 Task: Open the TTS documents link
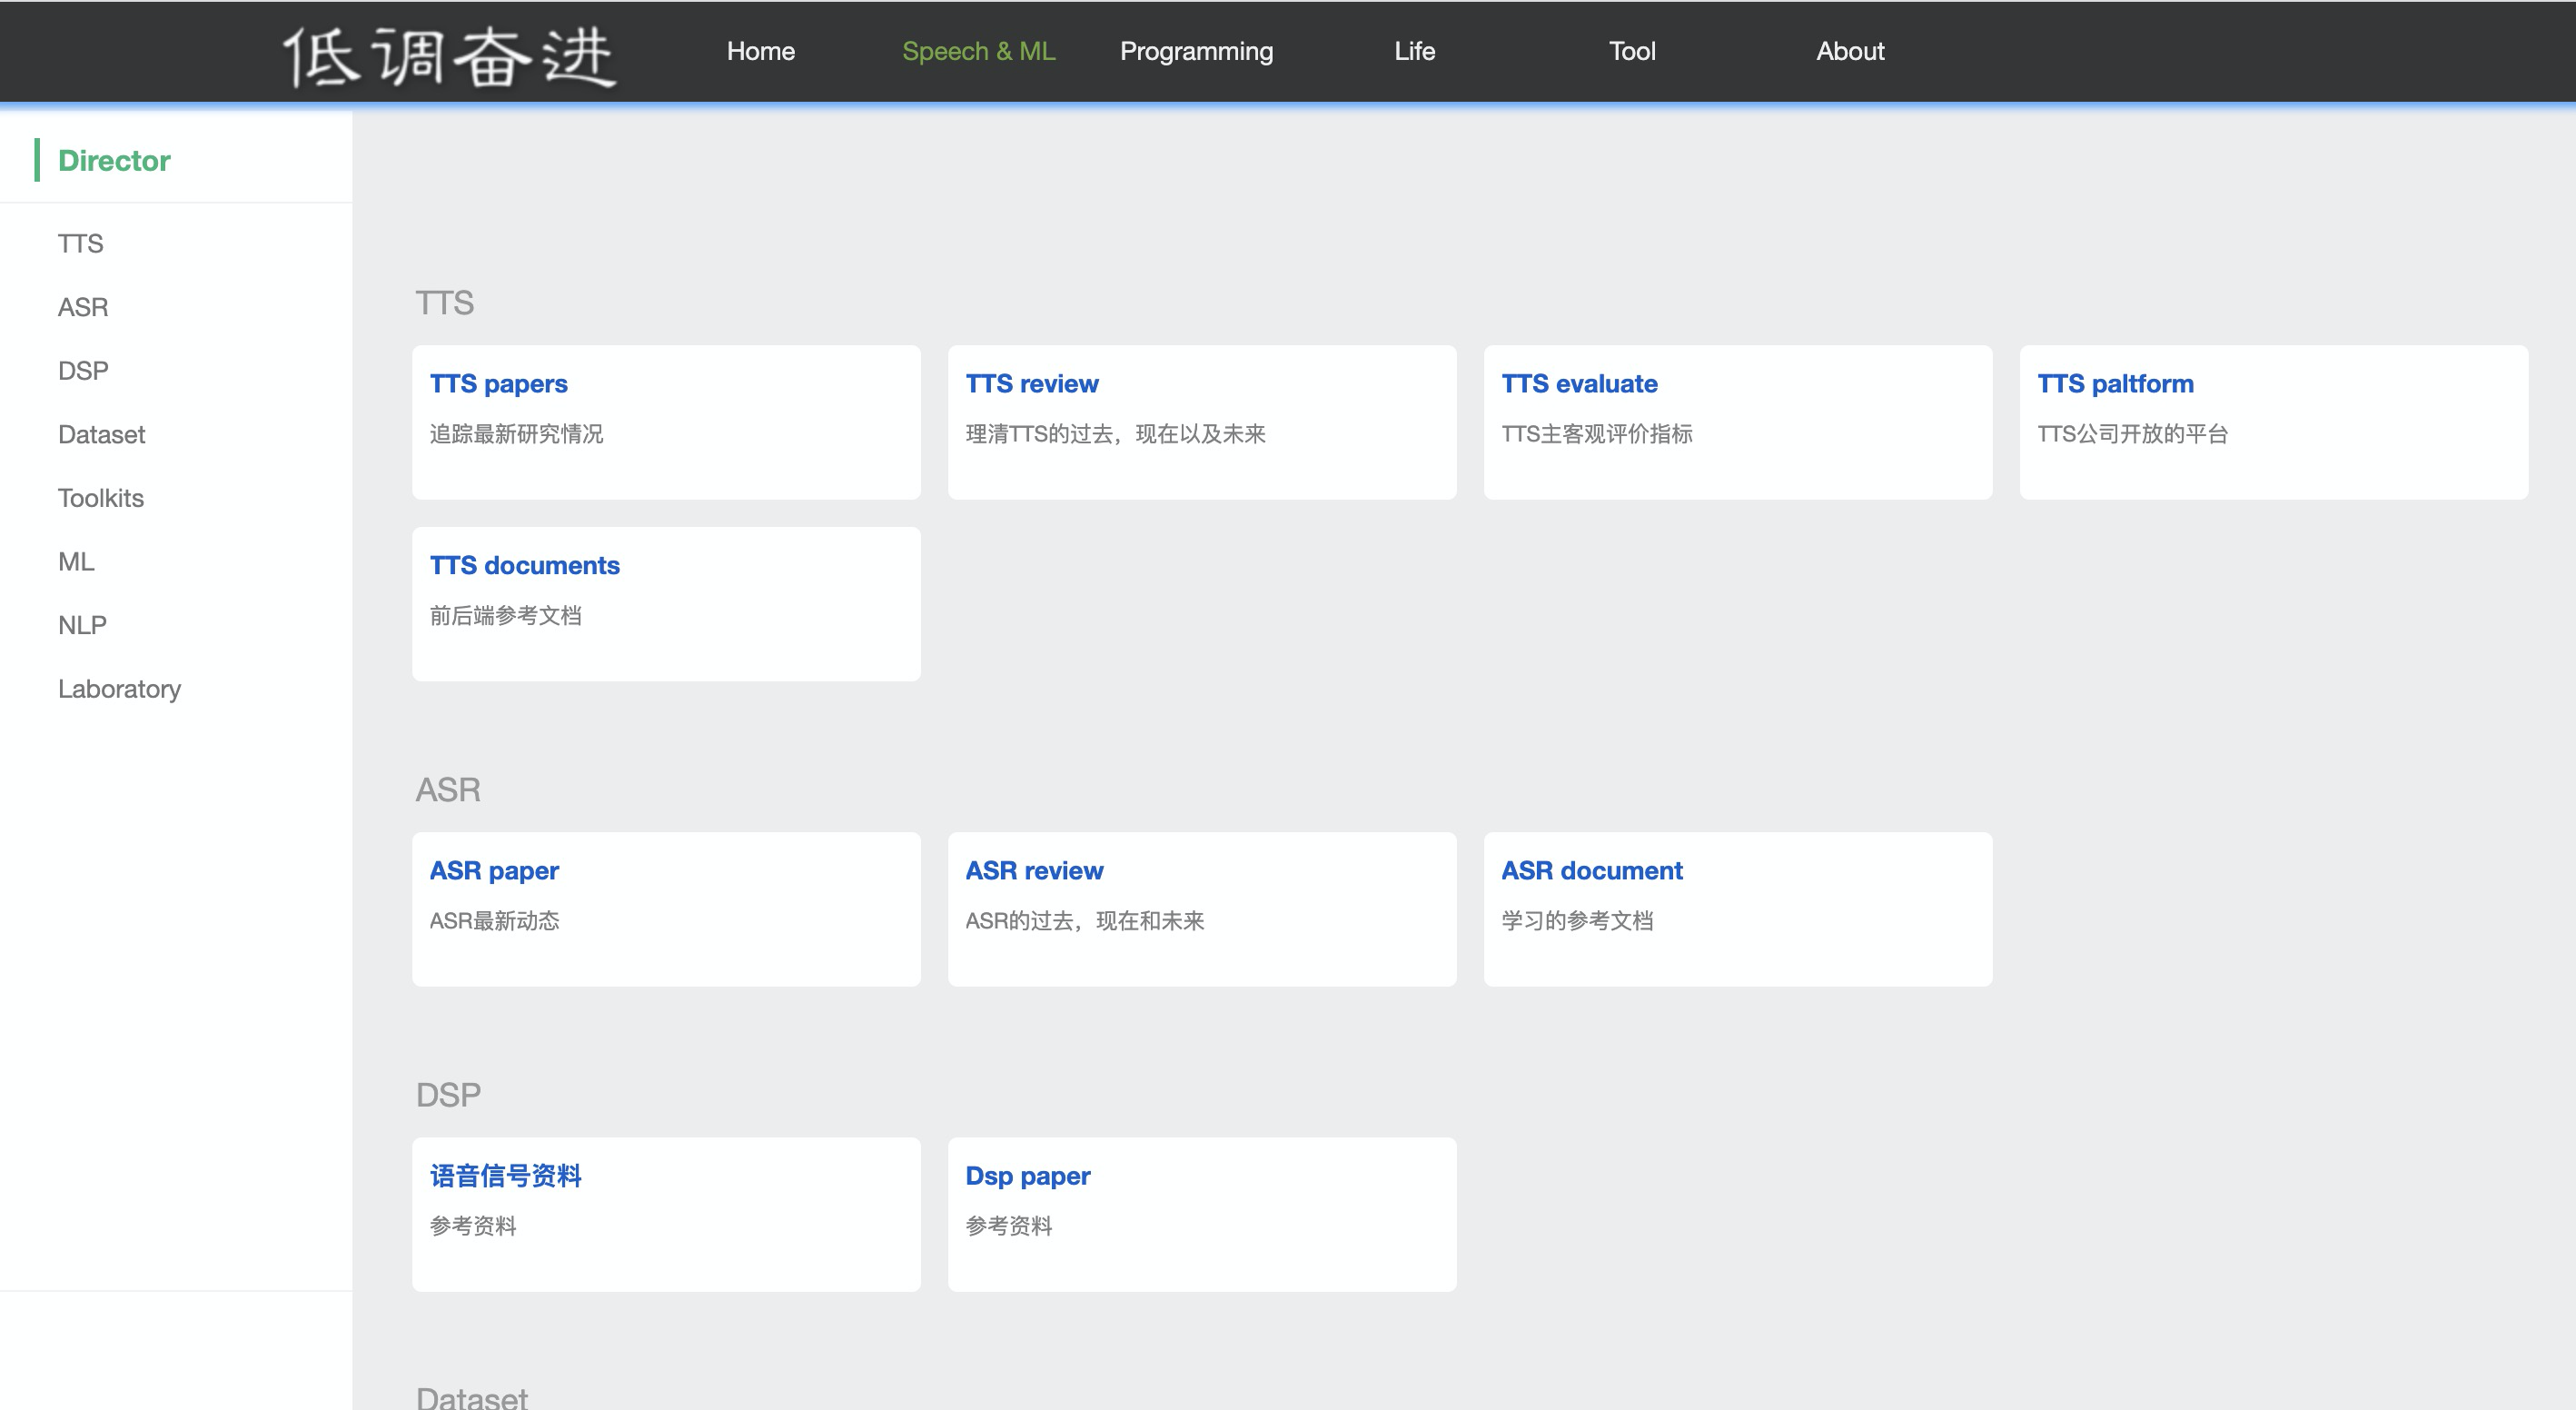(x=524, y=565)
